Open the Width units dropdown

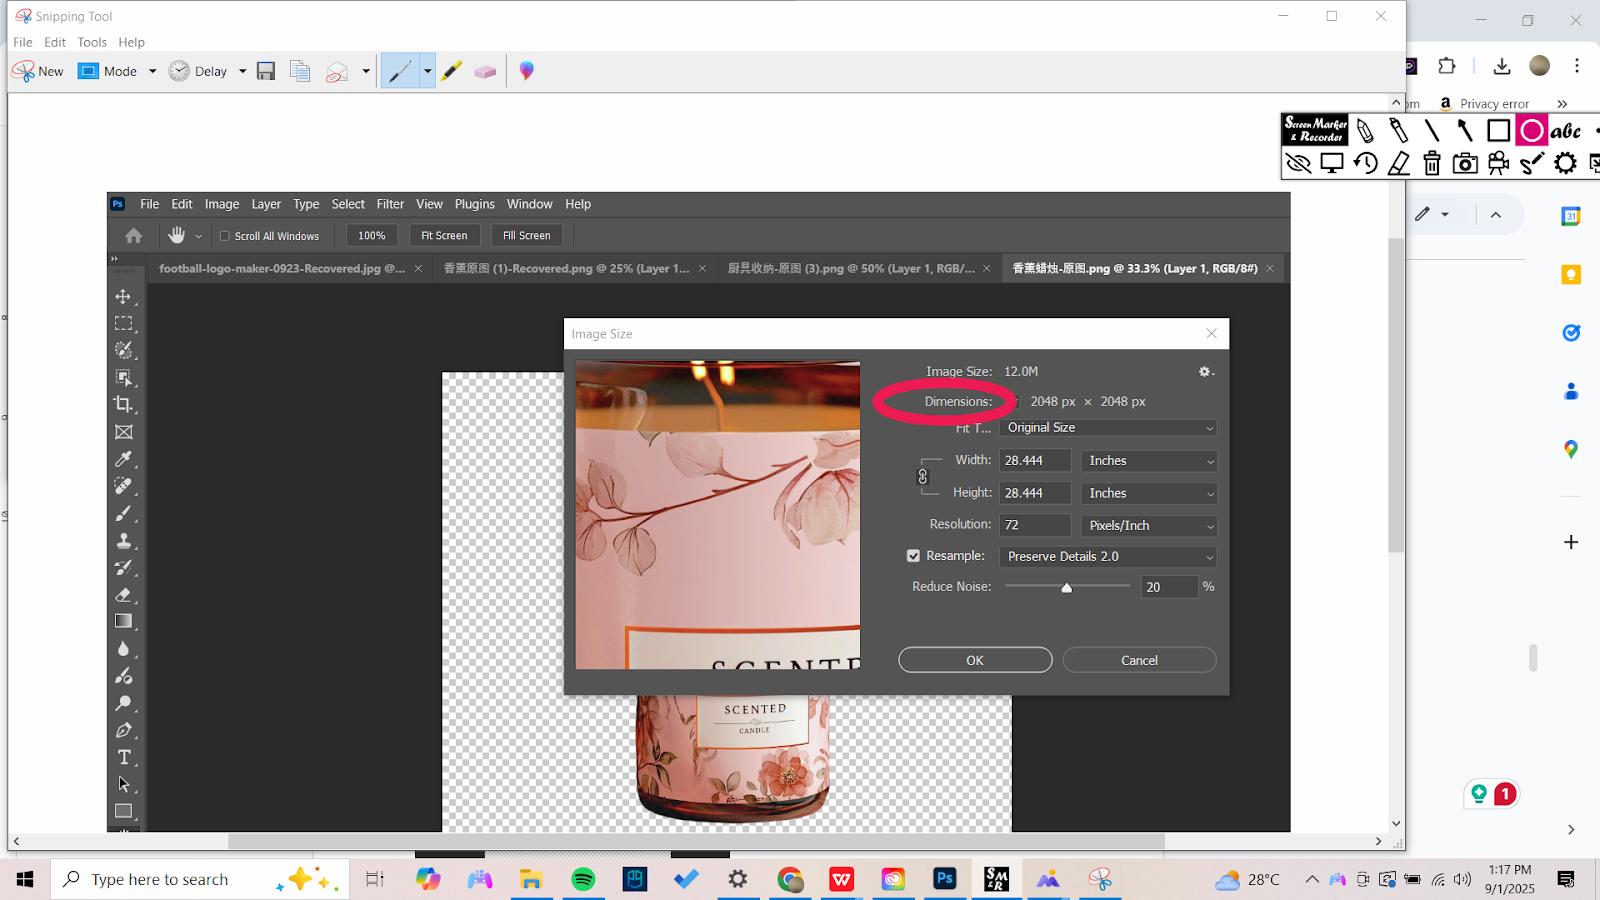[x=1149, y=461]
